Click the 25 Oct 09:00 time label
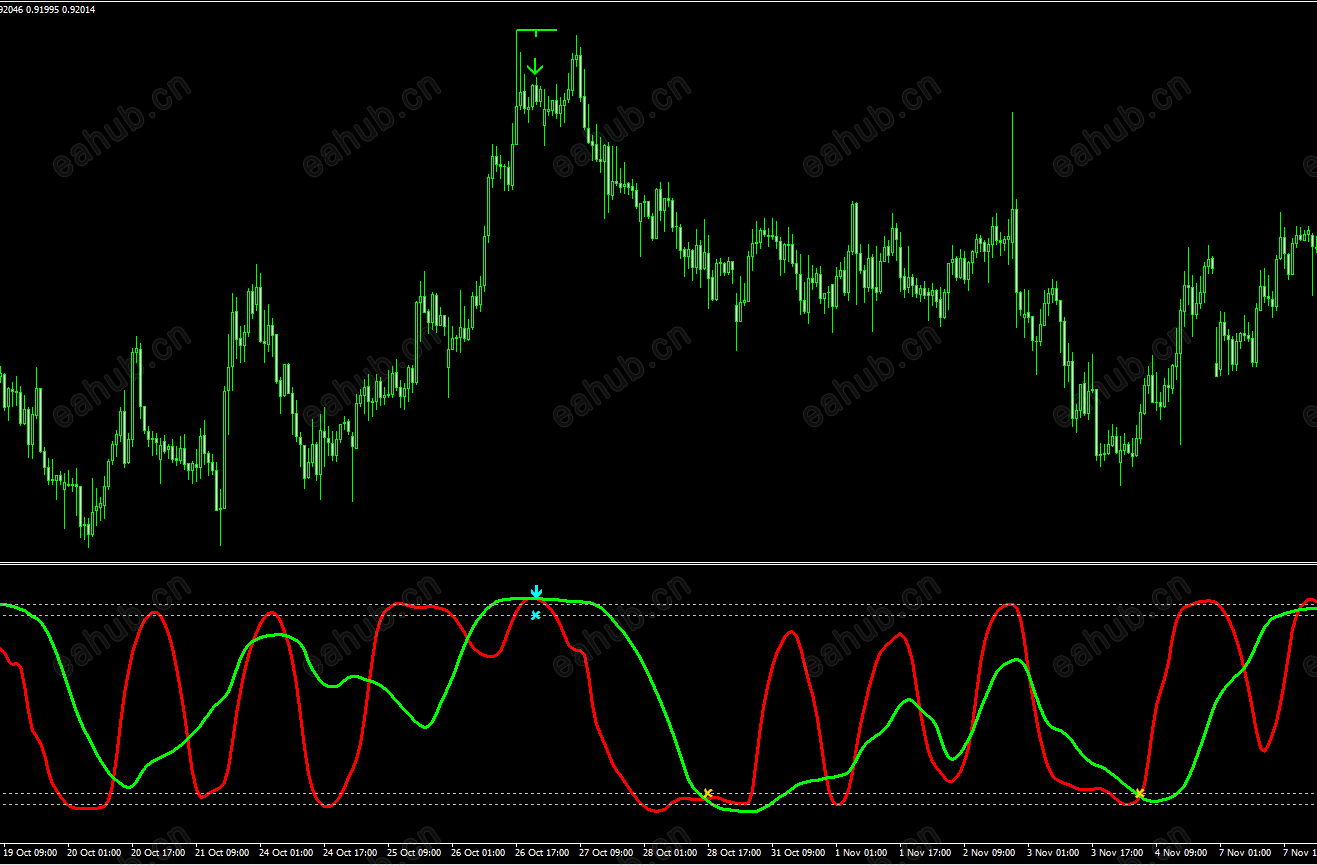The height and width of the screenshot is (865, 1317). click(414, 853)
